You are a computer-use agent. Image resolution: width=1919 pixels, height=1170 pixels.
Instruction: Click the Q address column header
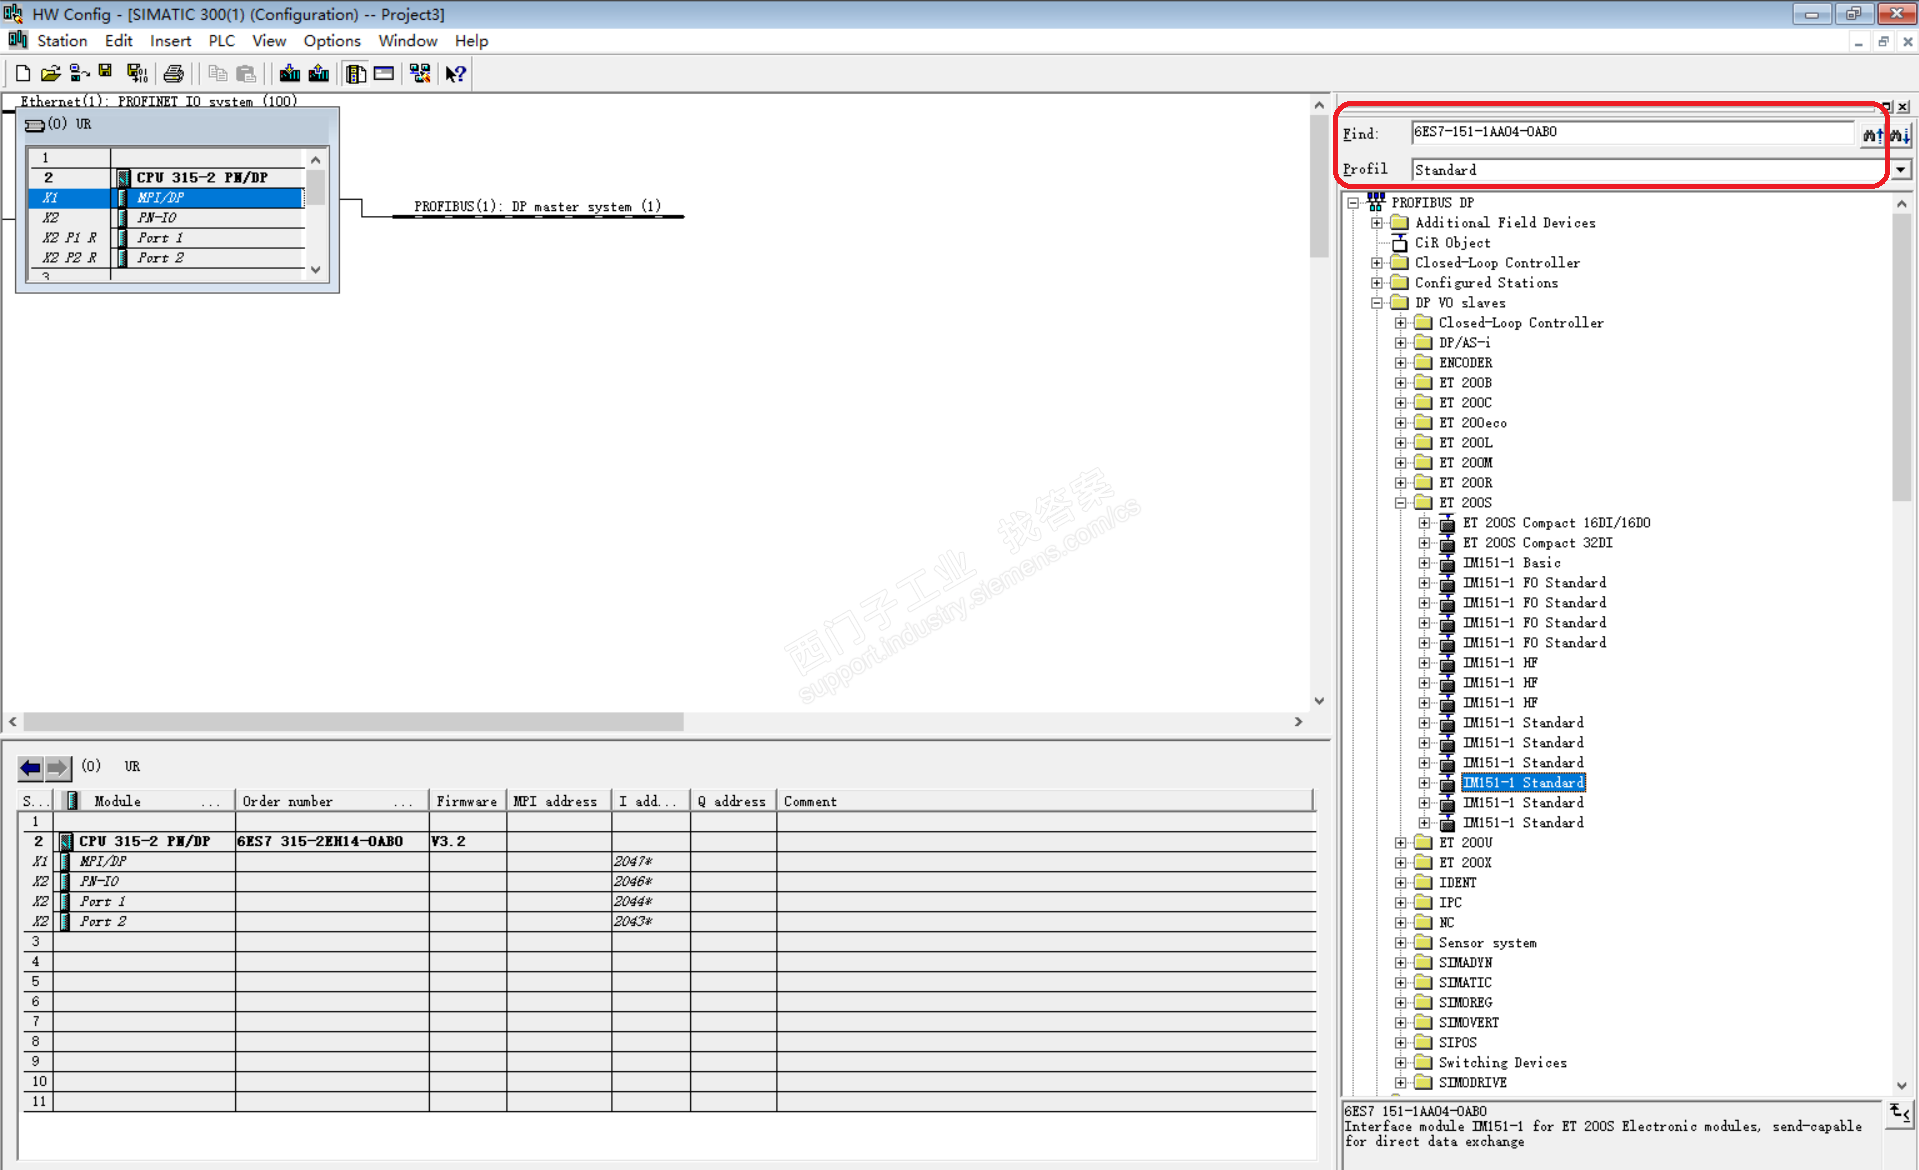[x=733, y=801]
